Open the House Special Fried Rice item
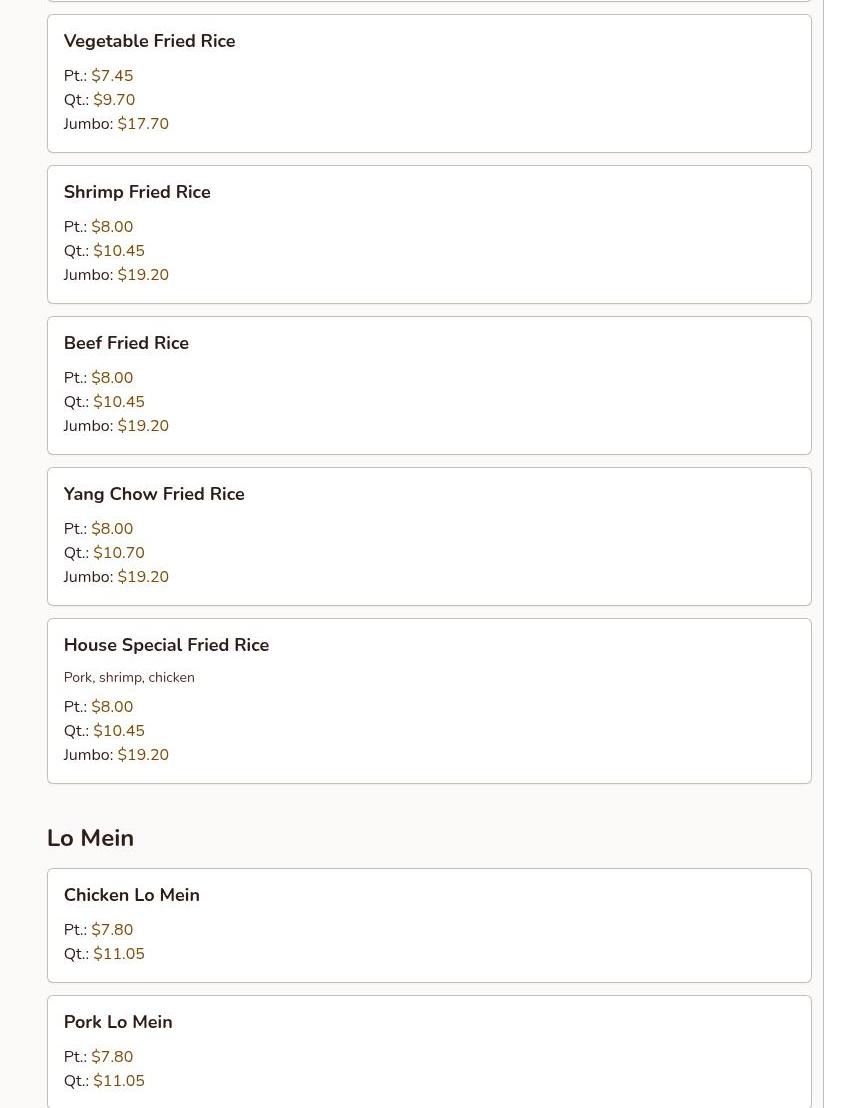The height and width of the screenshot is (1108, 844). [x=166, y=645]
